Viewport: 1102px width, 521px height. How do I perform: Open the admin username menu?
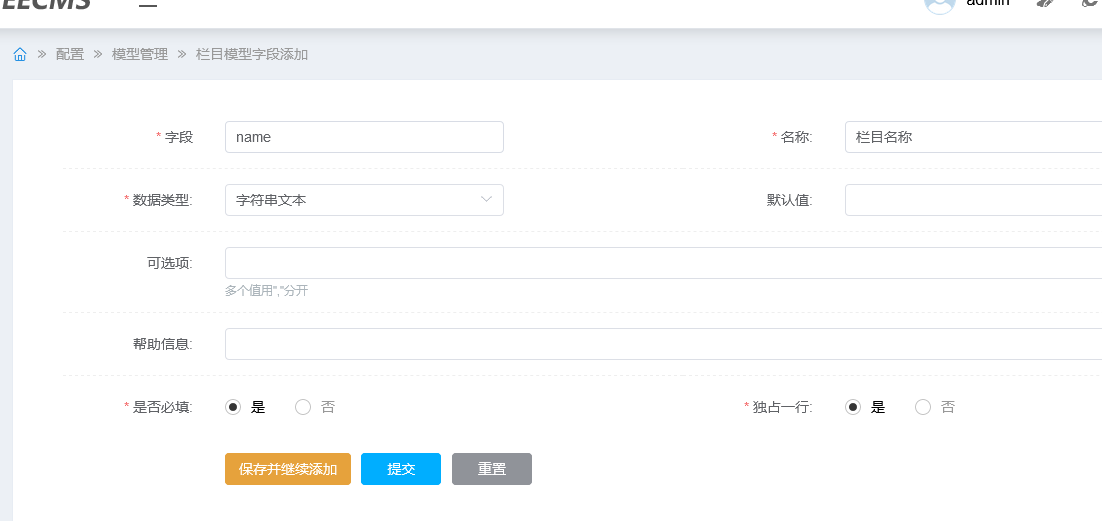click(987, 4)
